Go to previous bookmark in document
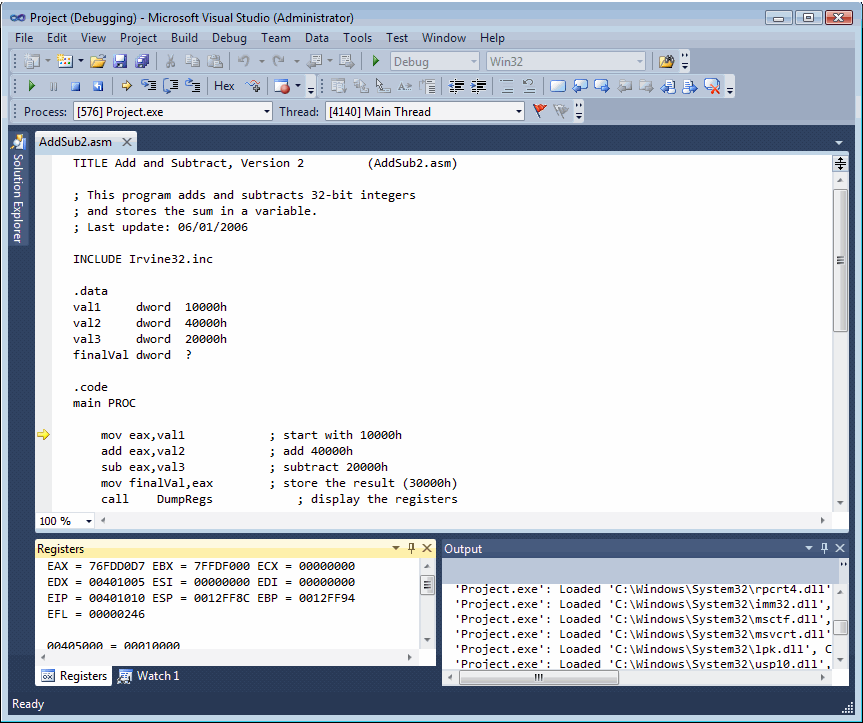Screen dimensions: 863x723 pyautogui.click(x=668, y=86)
